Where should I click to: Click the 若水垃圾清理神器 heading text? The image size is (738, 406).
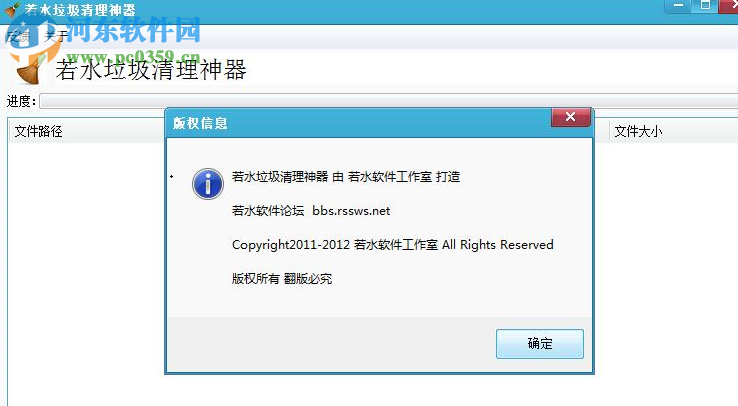tap(151, 70)
